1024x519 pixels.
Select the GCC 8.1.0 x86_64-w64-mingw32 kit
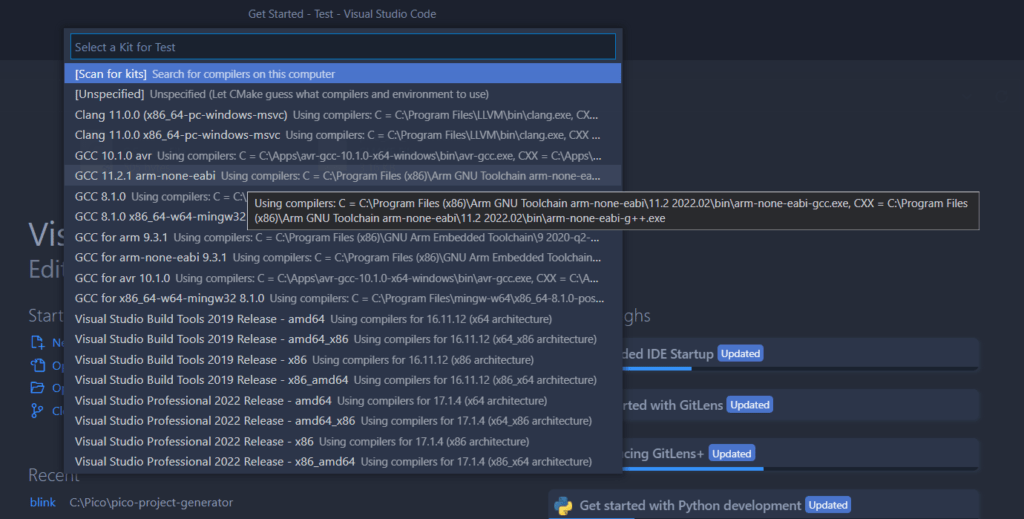[x=155, y=217]
